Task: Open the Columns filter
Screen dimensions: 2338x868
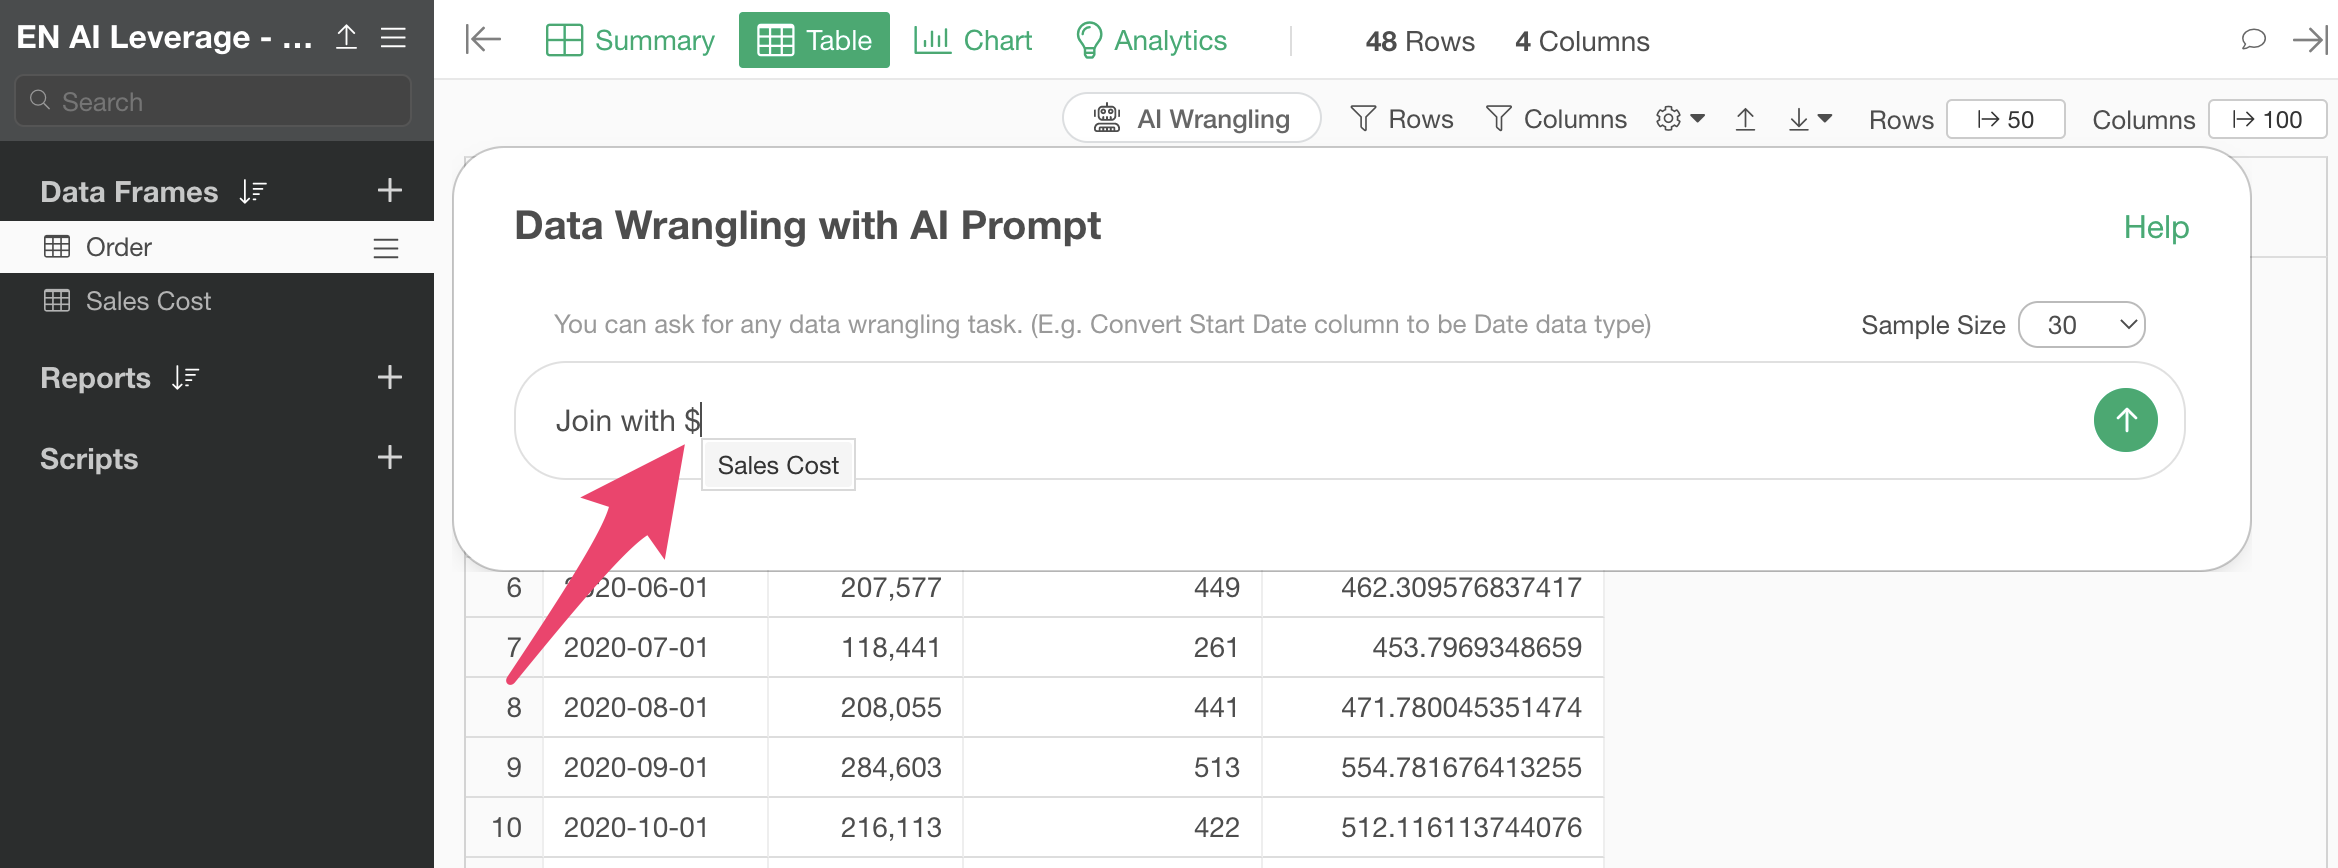Action: [x=1557, y=118]
